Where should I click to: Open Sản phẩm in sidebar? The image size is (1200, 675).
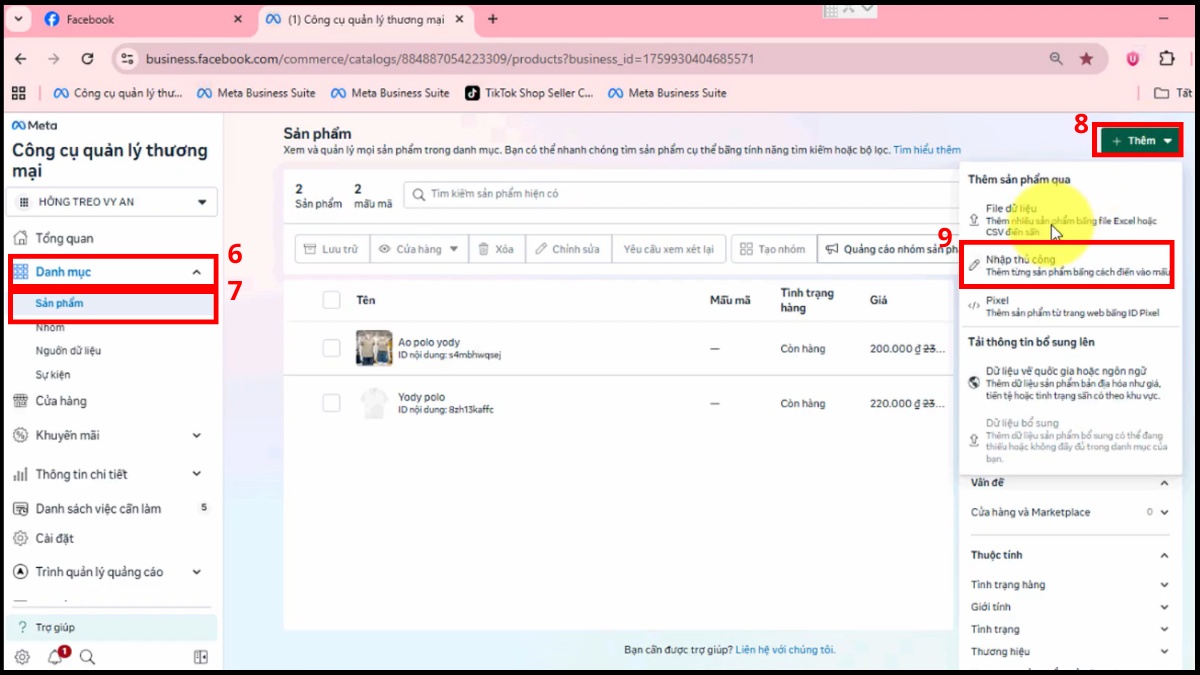click(x=60, y=303)
